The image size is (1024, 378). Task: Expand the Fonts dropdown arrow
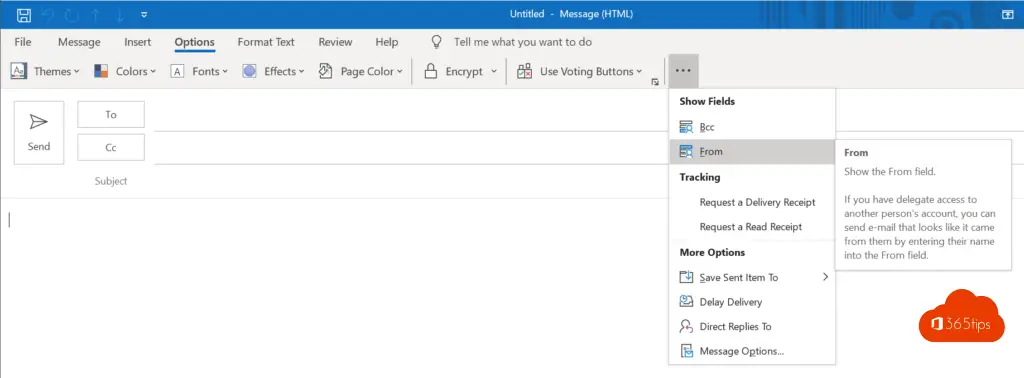(225, 72)
